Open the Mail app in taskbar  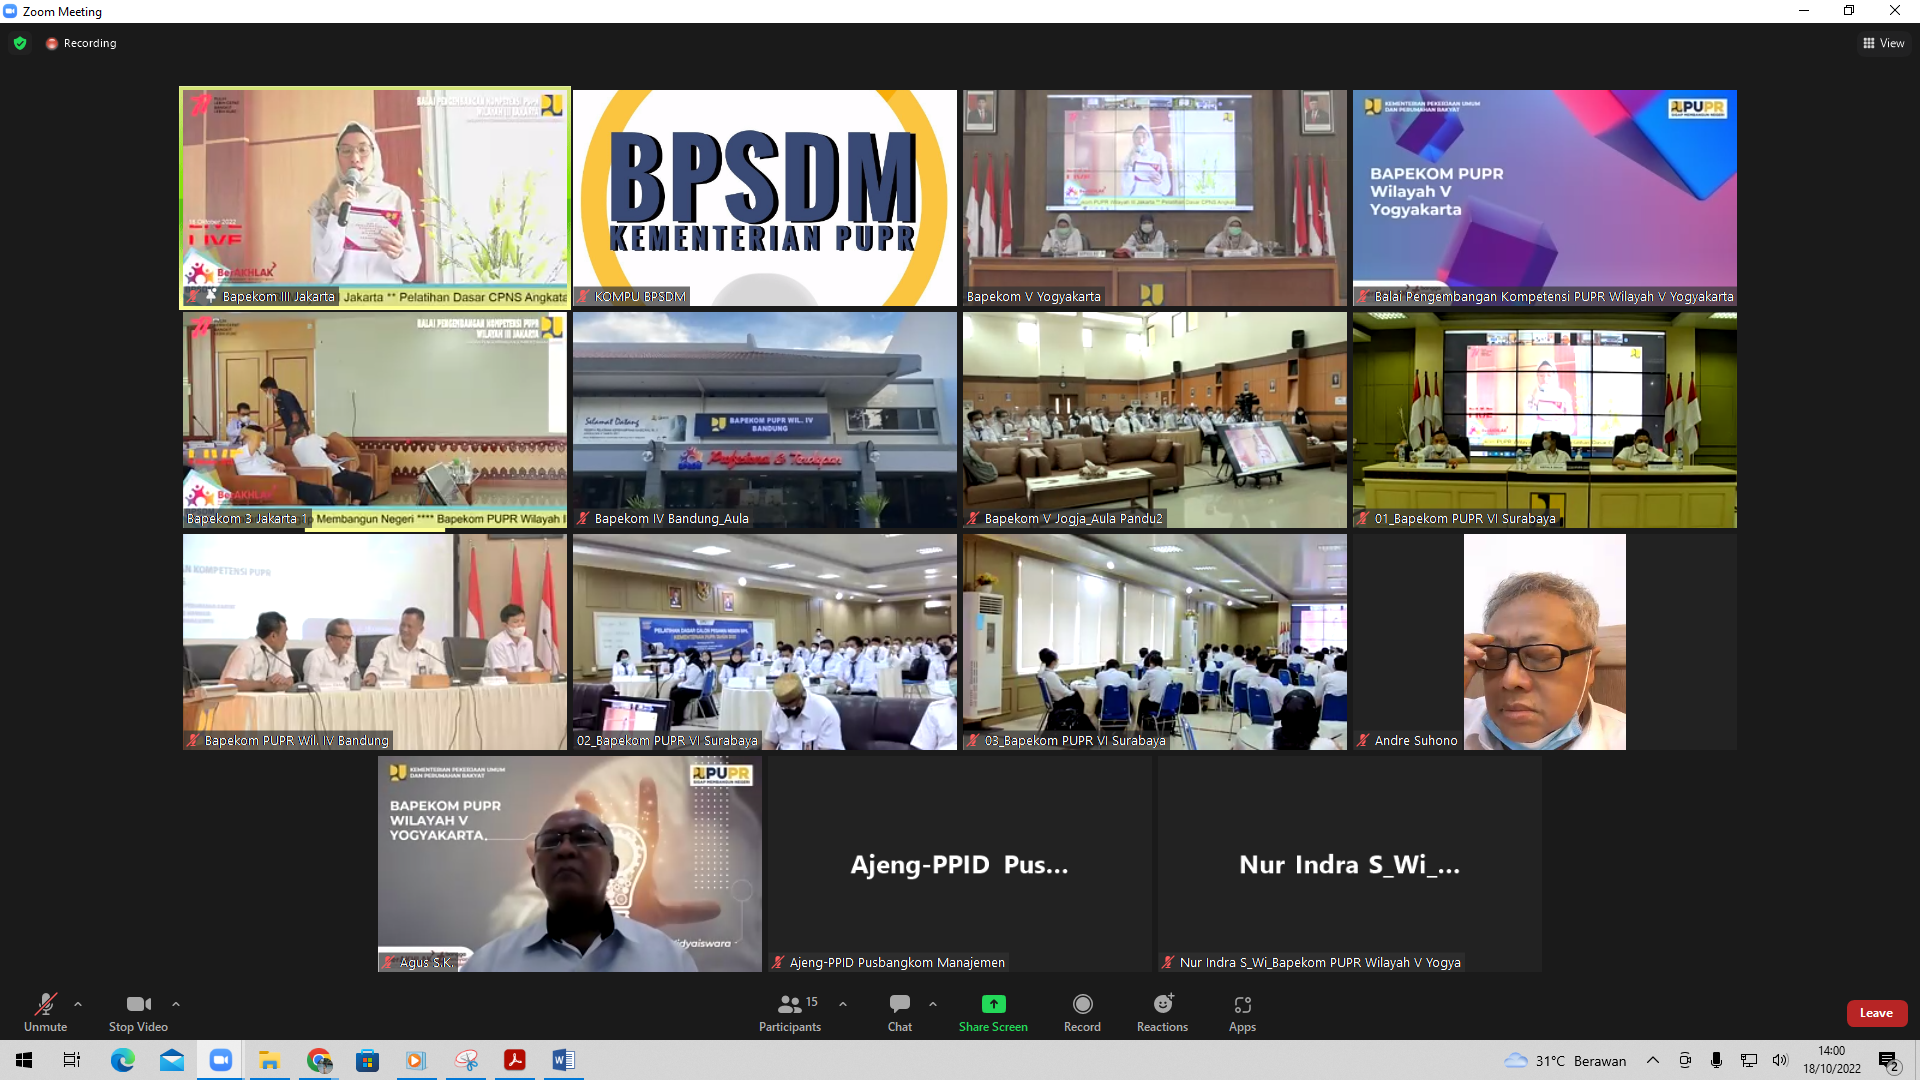coord(172,1060)
